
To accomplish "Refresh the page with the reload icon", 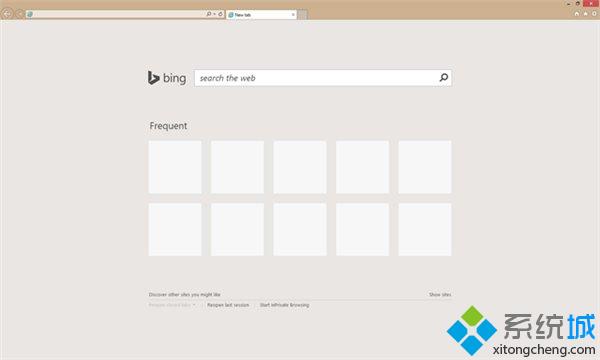I will pyautogui.click(x=220, y=14).
